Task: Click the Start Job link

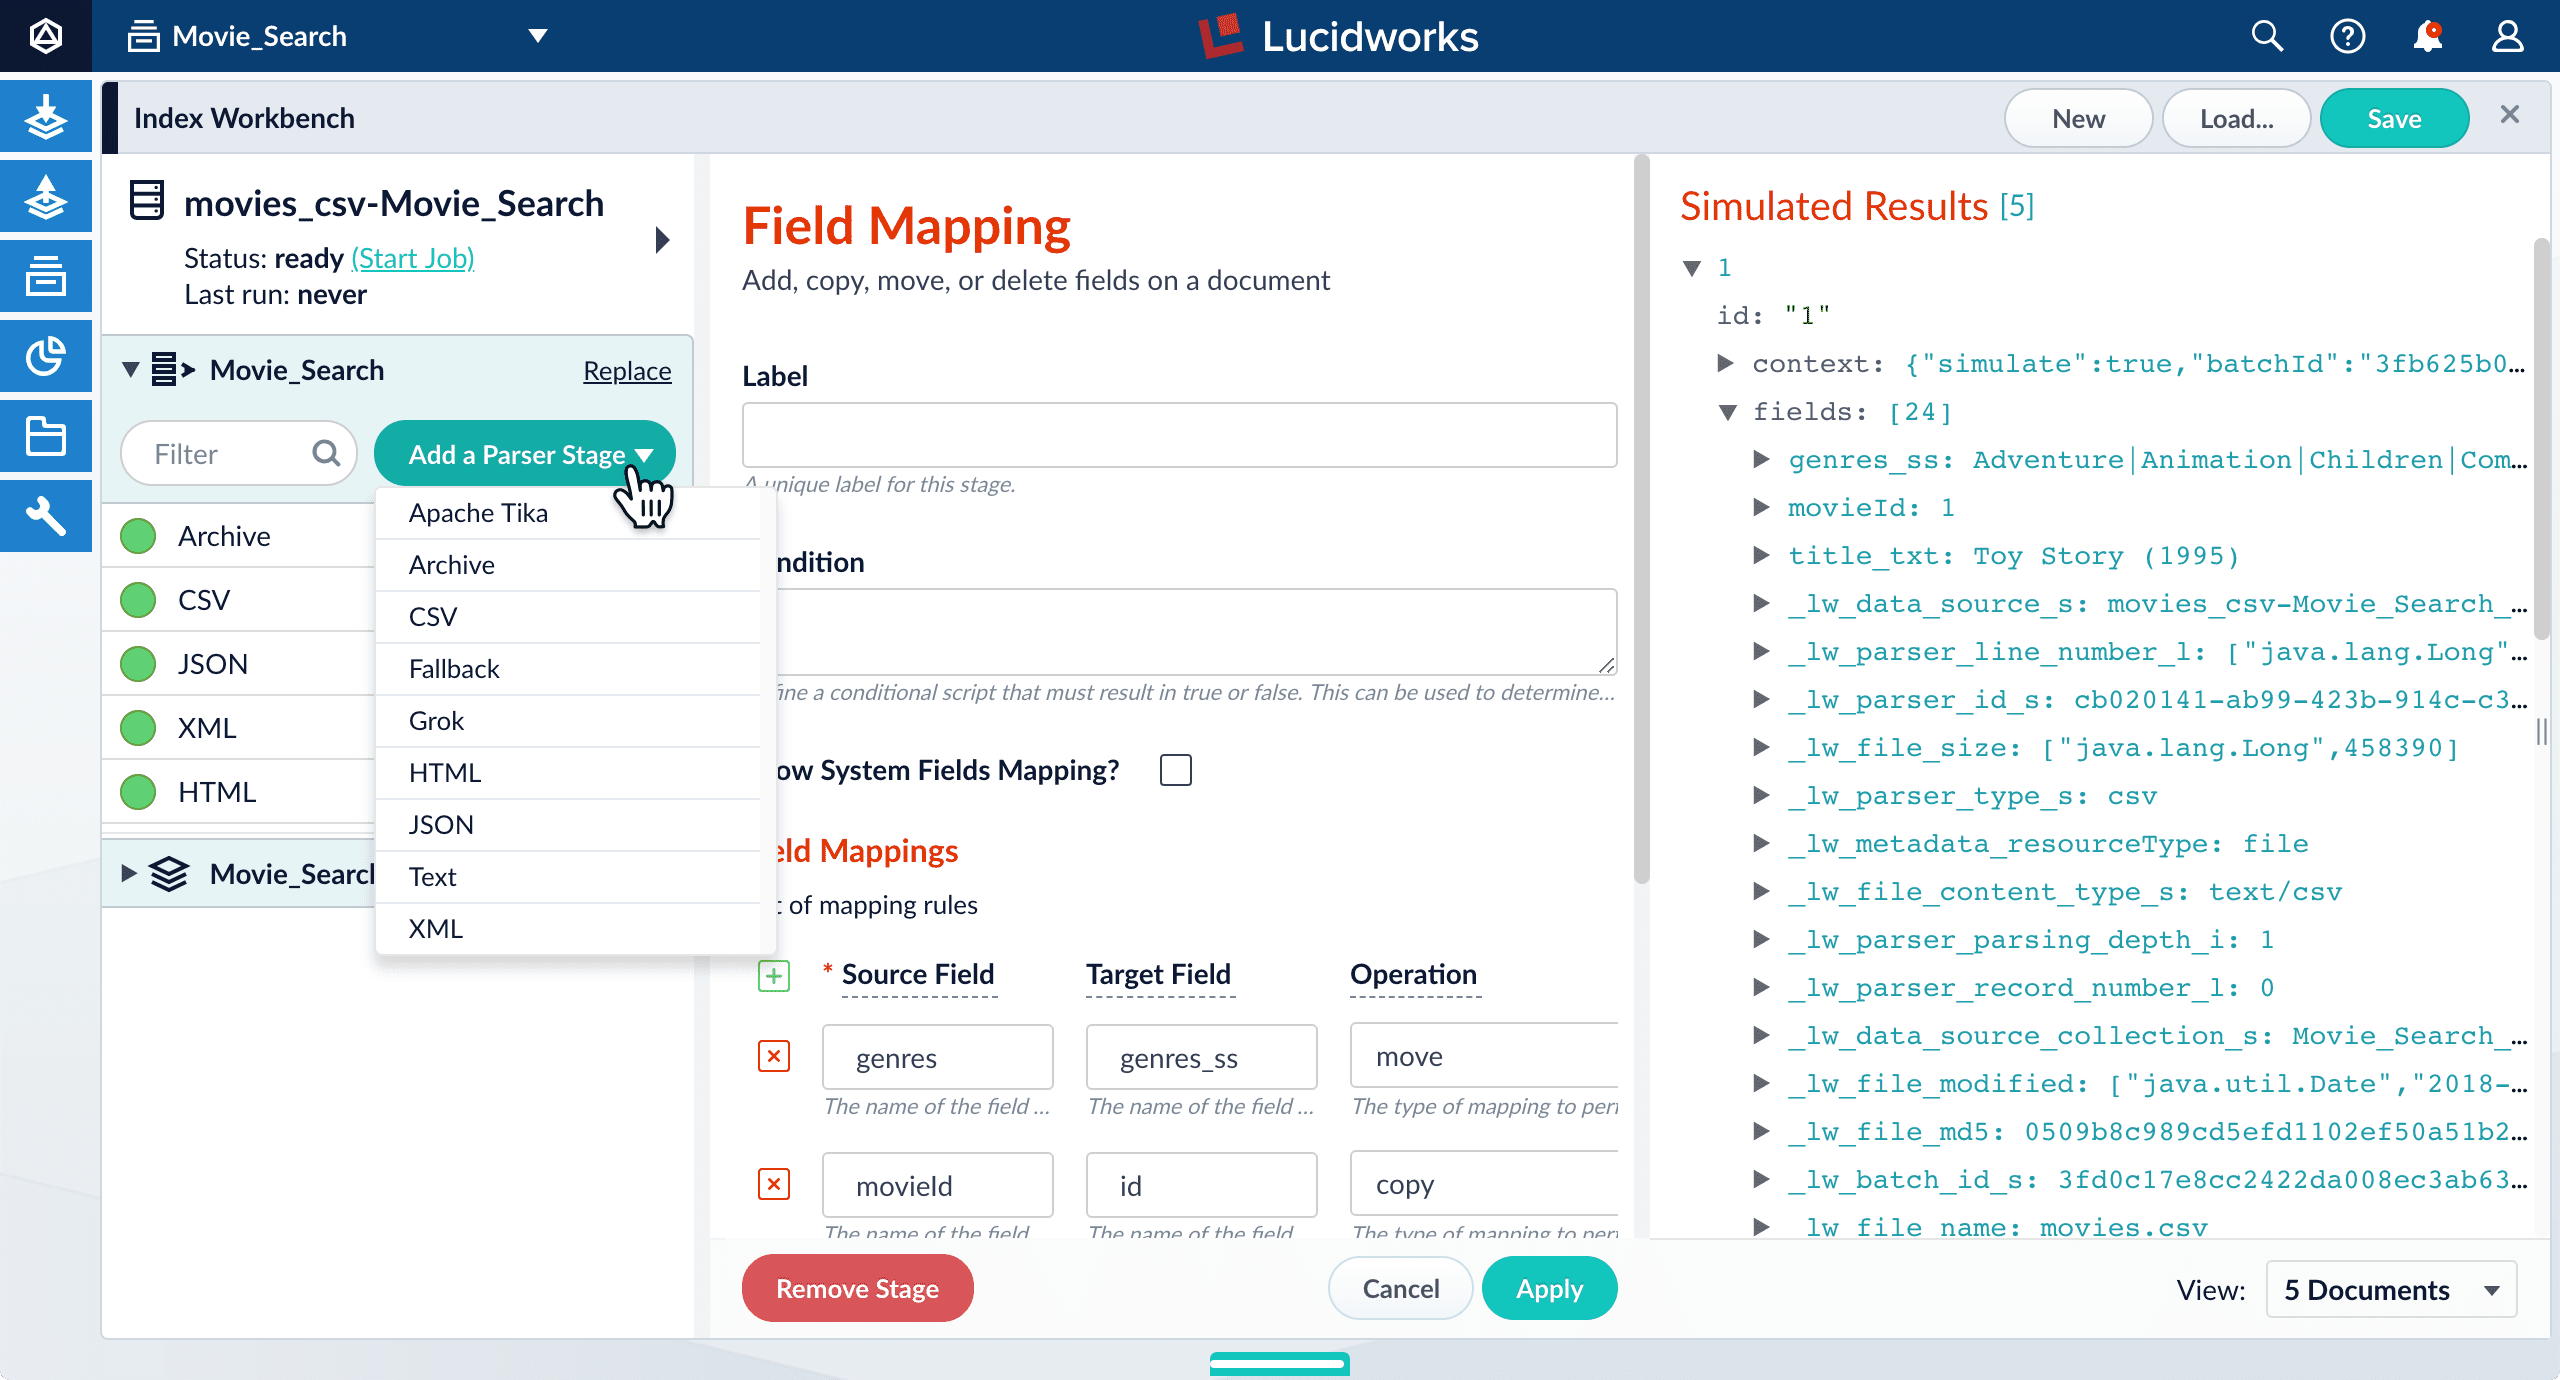Action: [x=412, y=258]
